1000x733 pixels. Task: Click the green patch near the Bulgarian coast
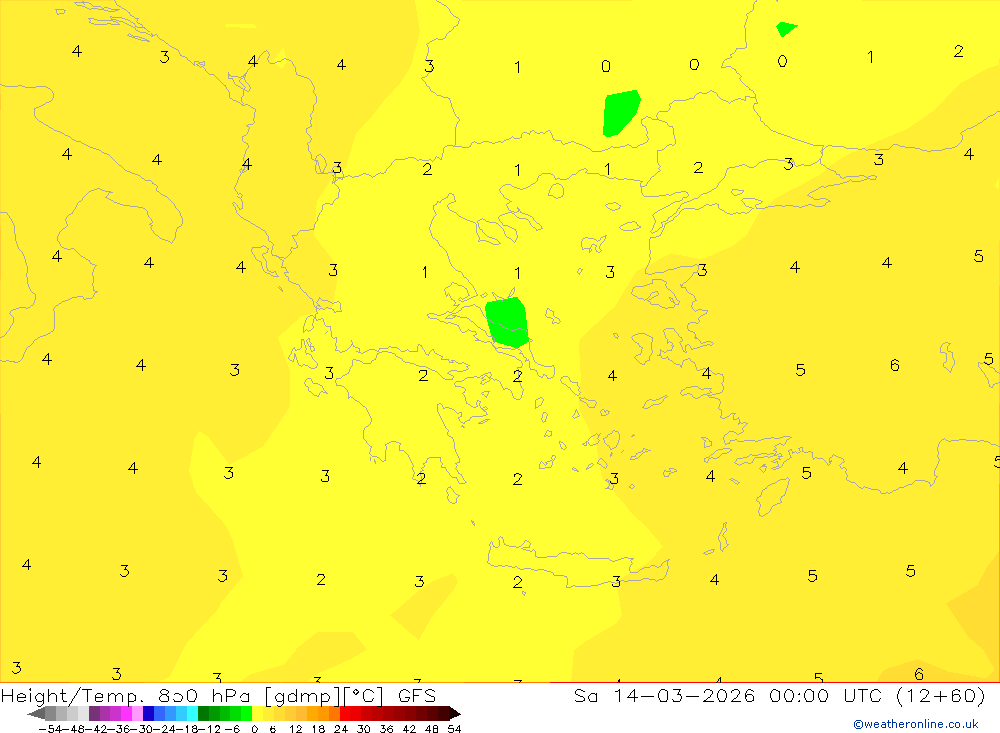click(x=621, y=113)
